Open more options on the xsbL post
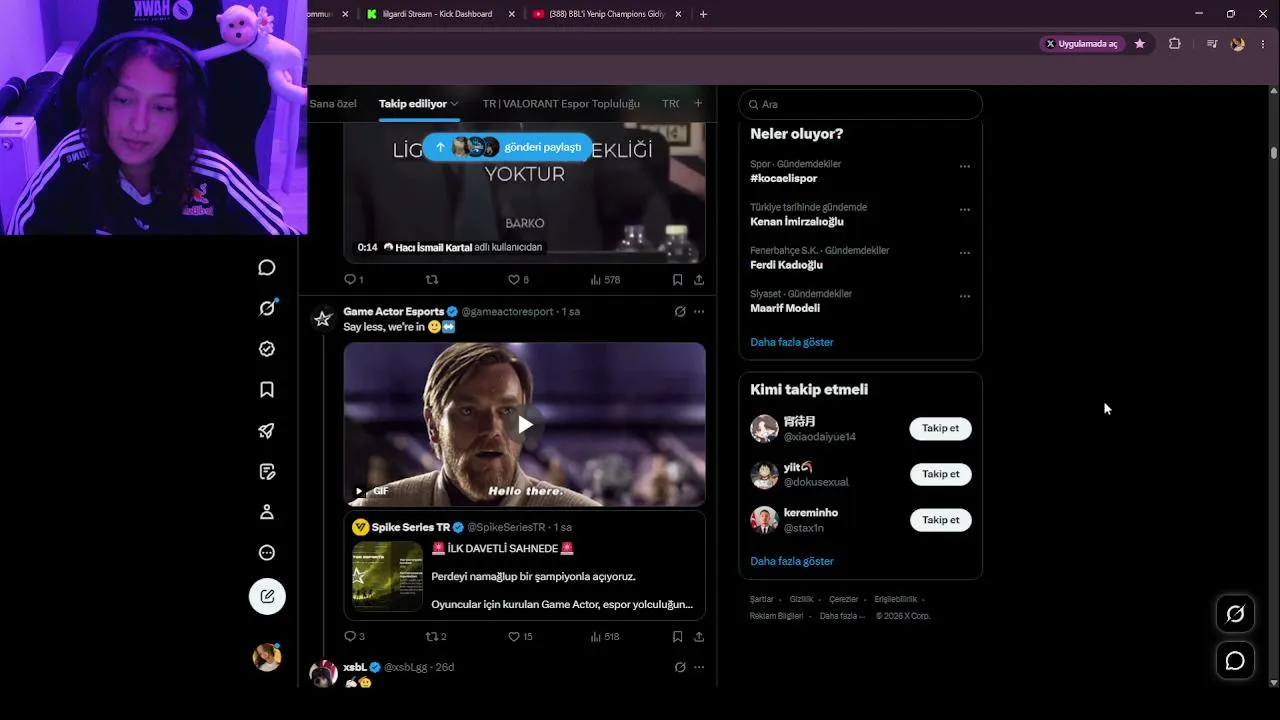The height and width of the screenshot is (720, 1280). click(x=699, y=667)
